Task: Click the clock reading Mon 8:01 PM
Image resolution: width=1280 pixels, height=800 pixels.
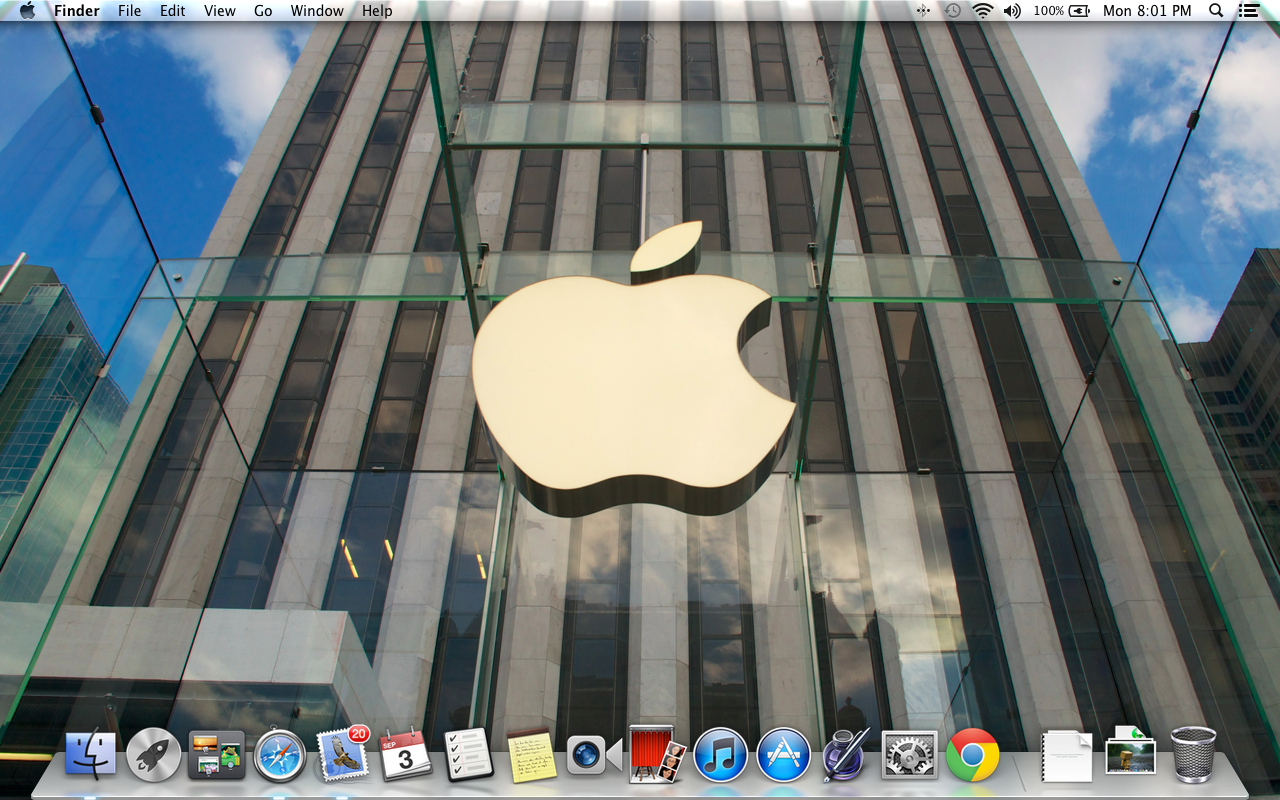Action: (x=1147, y=11)
